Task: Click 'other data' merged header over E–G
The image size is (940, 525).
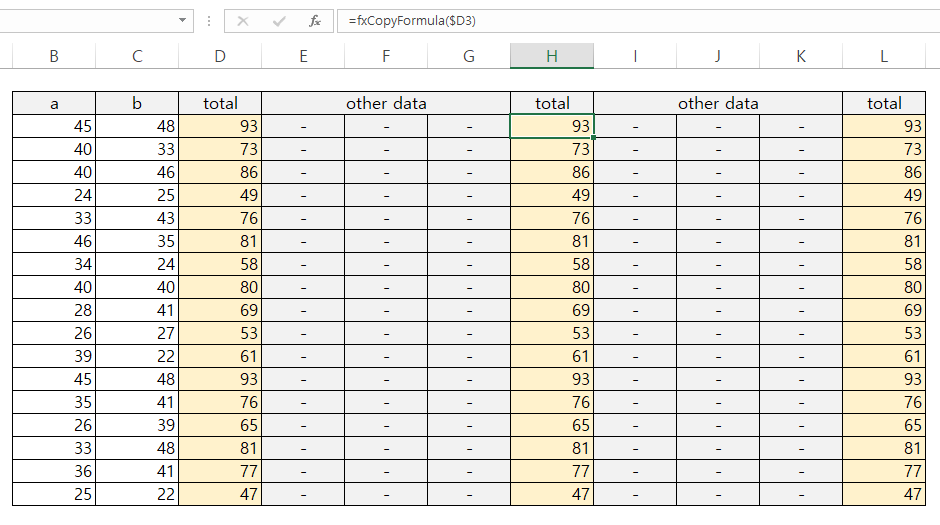Action: coord(386,103)
